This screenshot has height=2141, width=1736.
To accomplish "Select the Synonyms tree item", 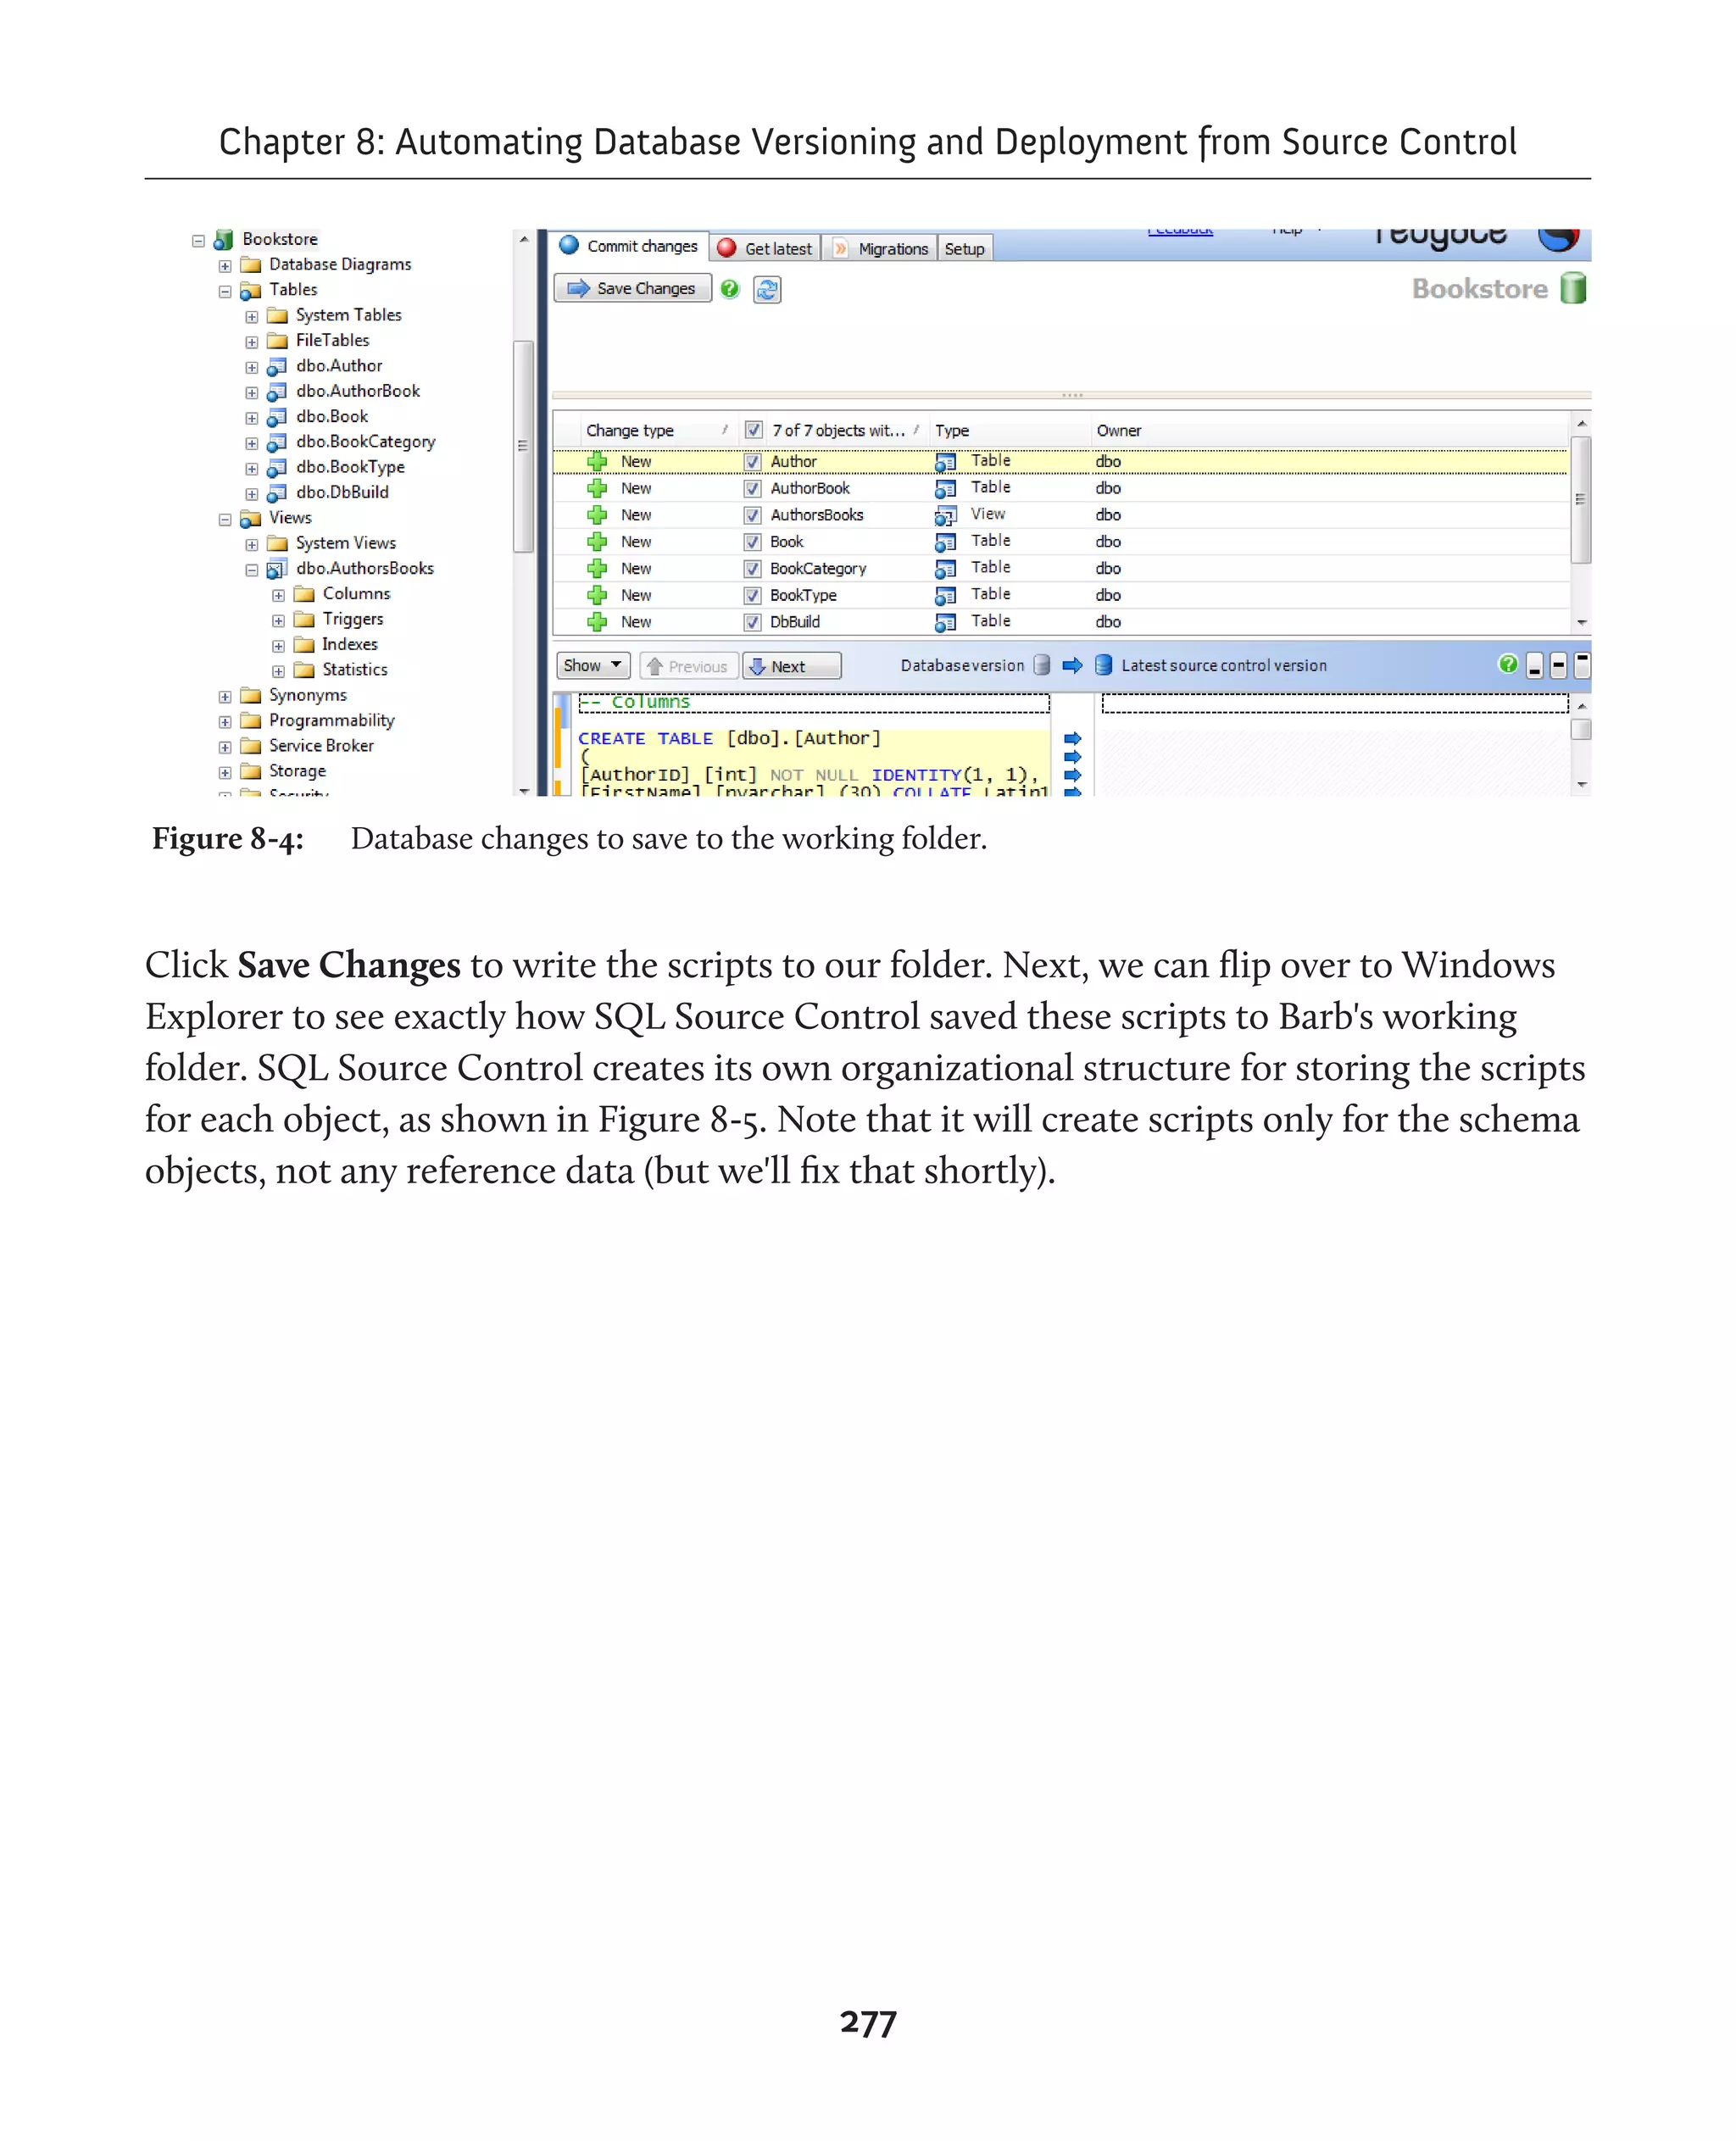I will [307, 696].
